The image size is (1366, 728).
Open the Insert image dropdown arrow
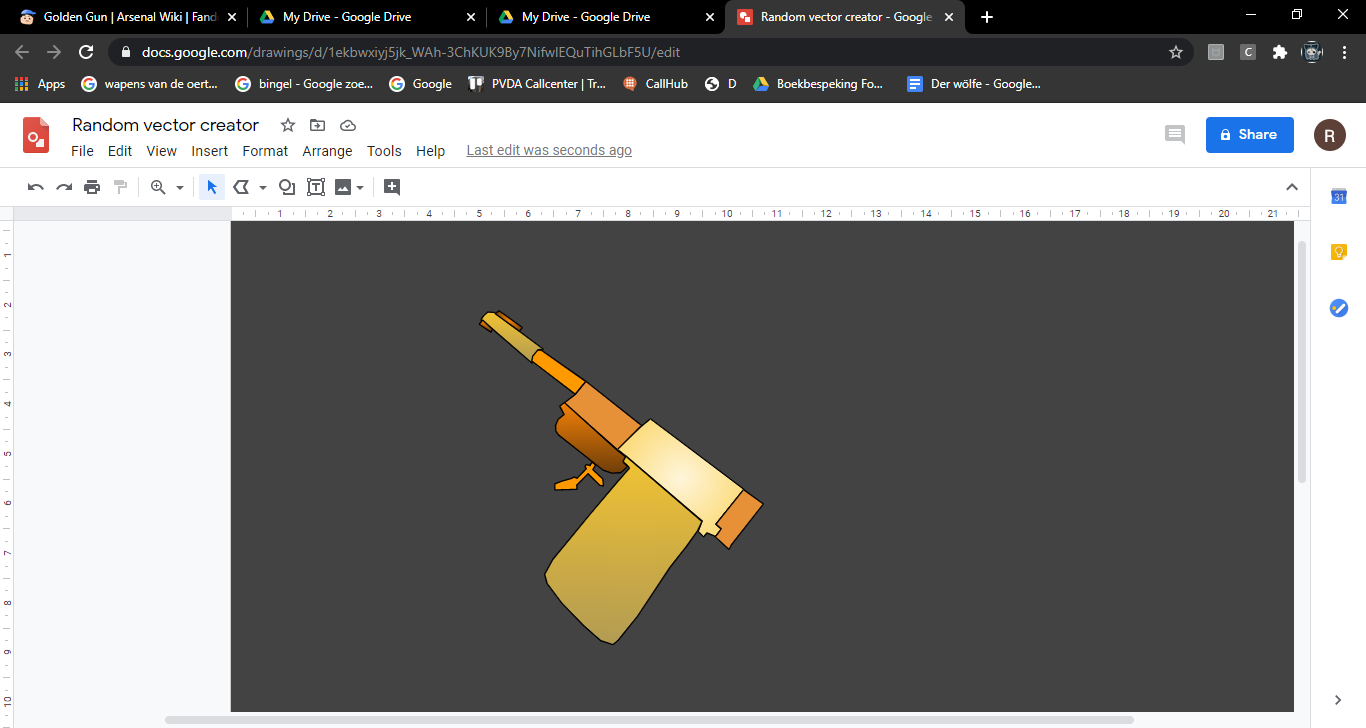pyautogui.click(x=359, y=187)
